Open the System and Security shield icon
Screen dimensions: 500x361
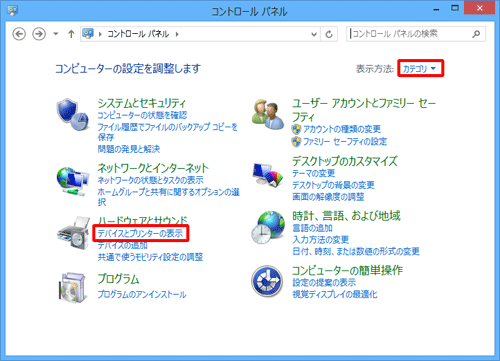[x=73, y=114]
